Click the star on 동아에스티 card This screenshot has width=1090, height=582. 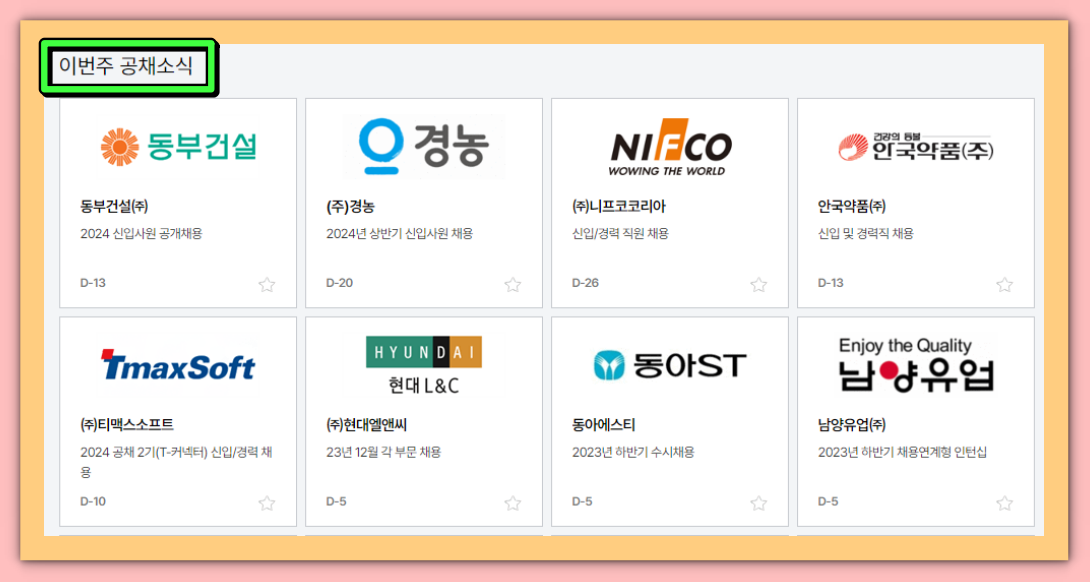coord(758,503)
